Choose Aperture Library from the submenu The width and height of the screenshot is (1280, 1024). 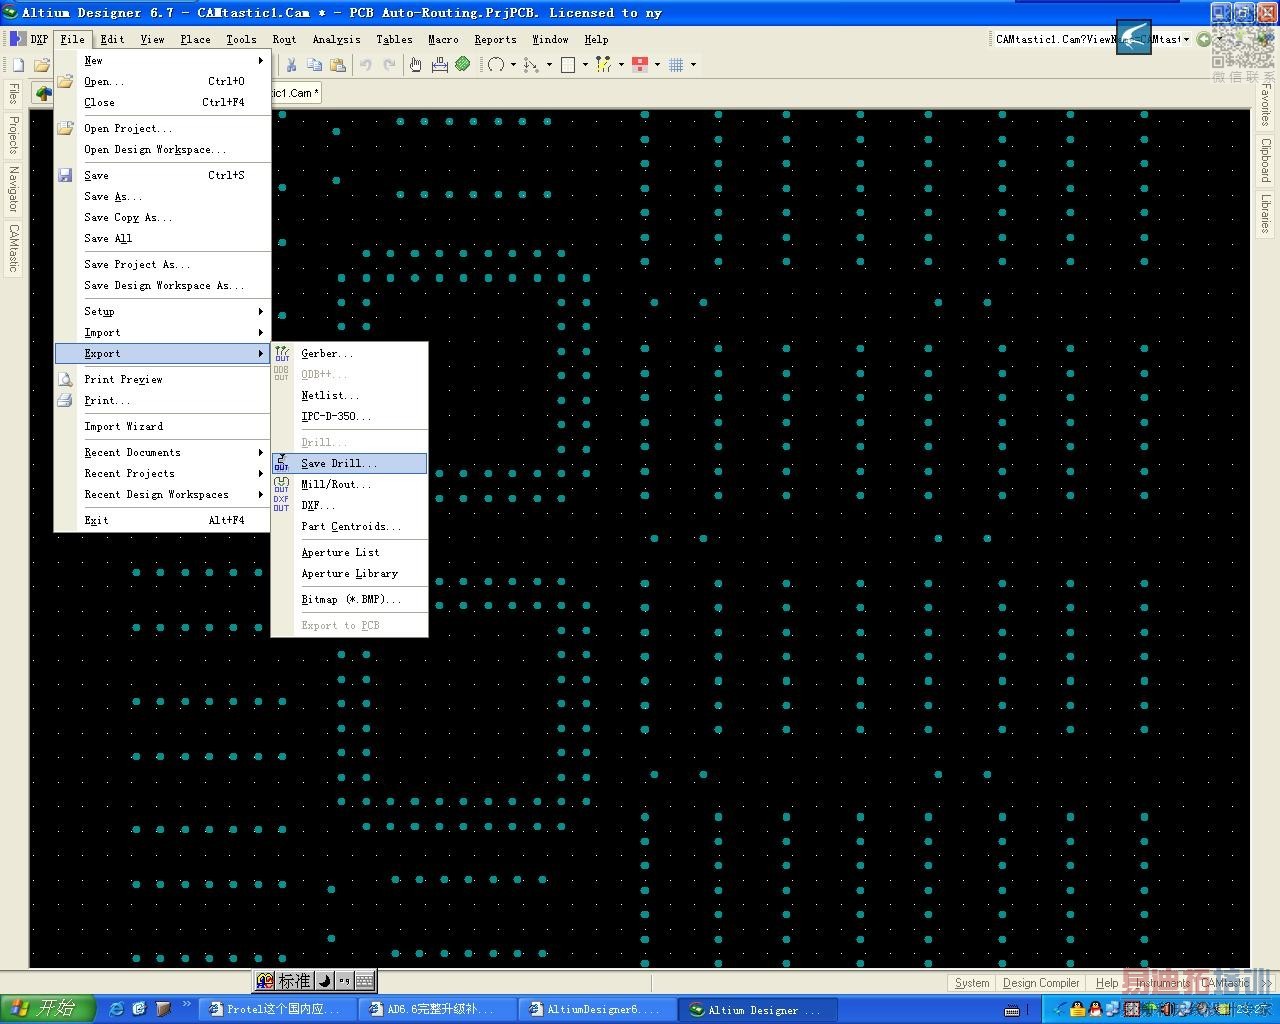coord(350,573)
